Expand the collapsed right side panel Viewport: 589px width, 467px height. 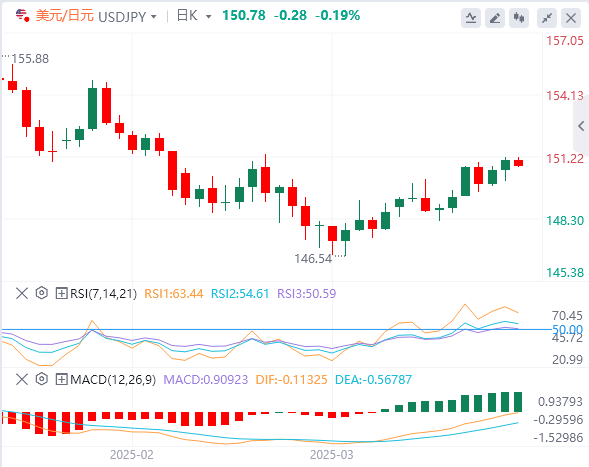[x=581, y=126]
